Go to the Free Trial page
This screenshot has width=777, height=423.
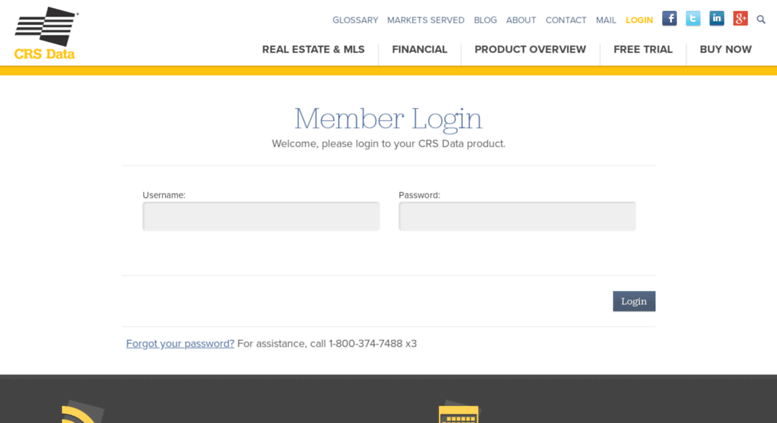[643, 50]
